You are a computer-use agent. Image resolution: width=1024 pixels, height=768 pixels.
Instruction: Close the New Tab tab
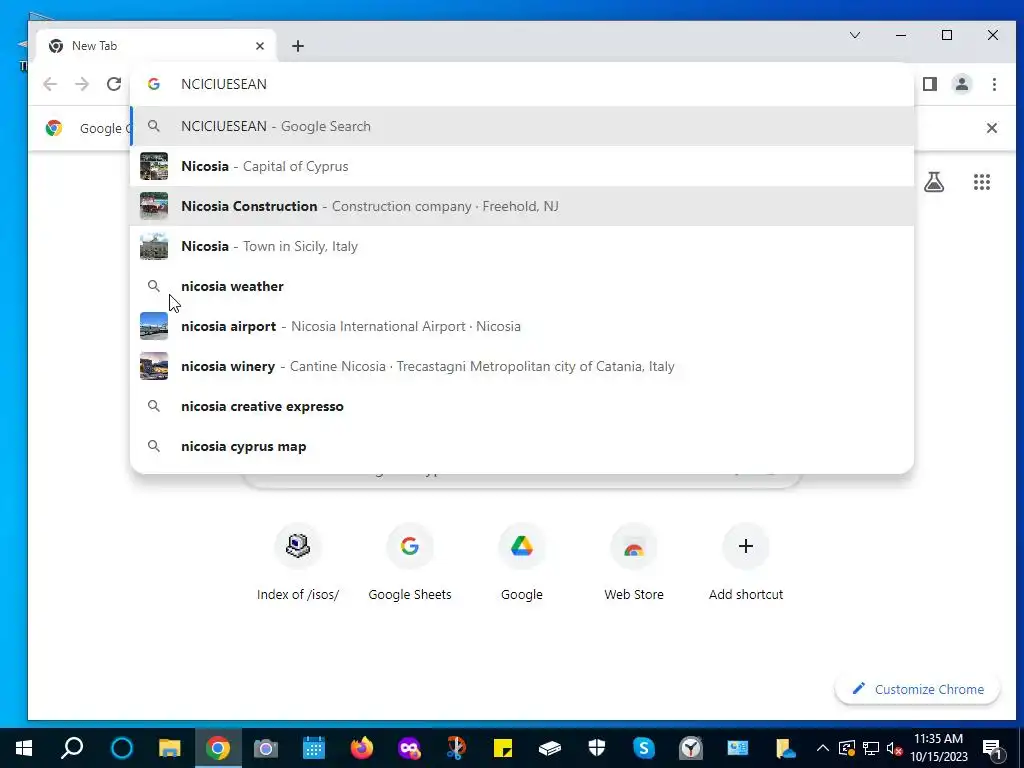pyautogui.click(x=260, y=46)
